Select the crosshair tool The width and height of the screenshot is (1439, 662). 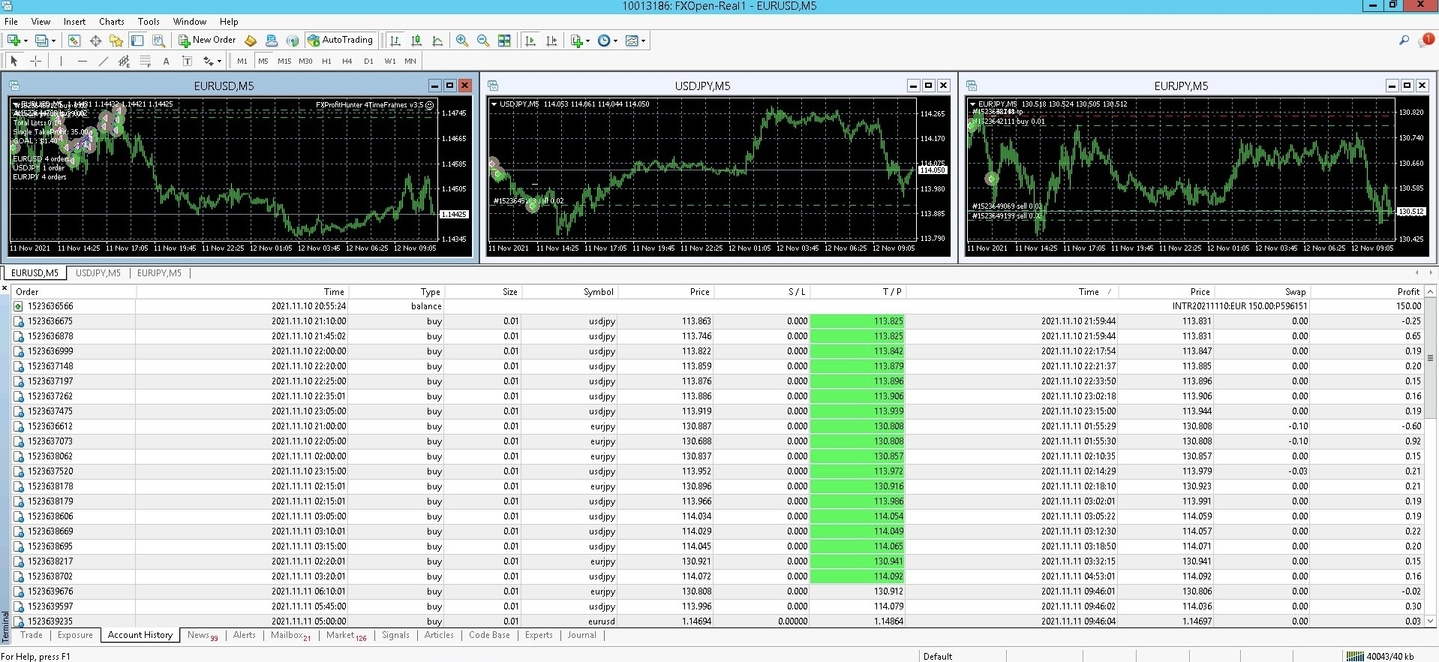tap(36, 61)
